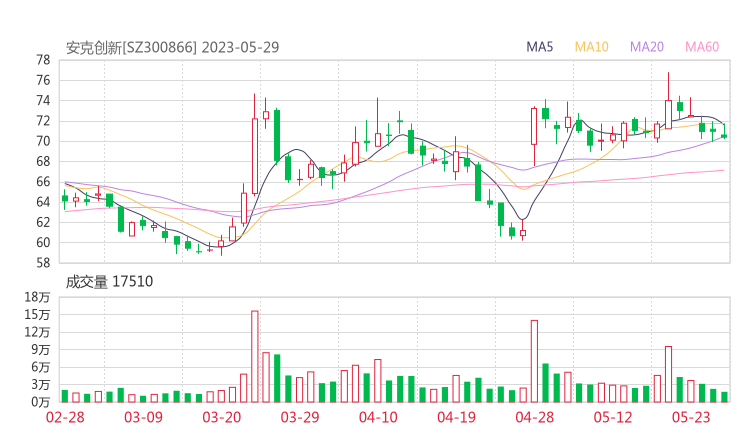Select the 04-28 date marker

click(534, 417)
